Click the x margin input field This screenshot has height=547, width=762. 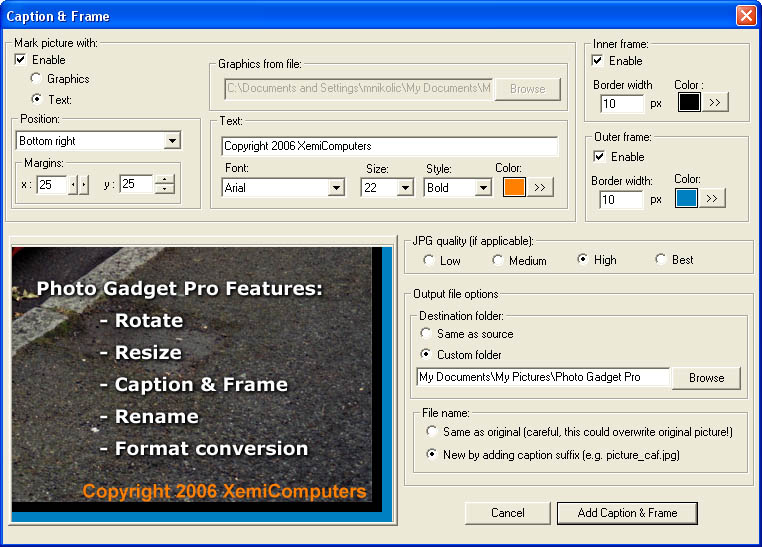click(x=52, y=185)
